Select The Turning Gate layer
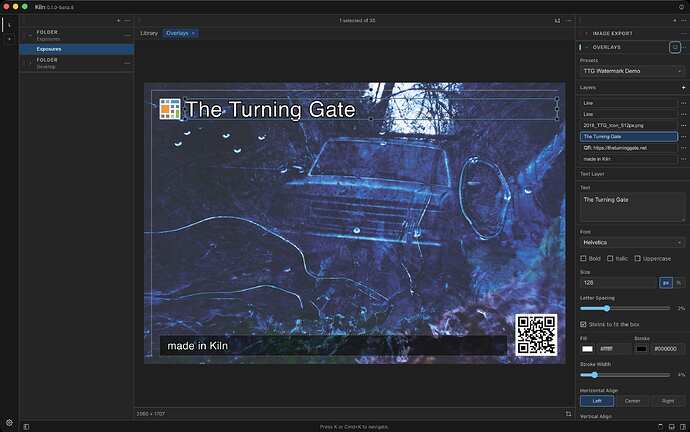The width and height of the screenshot is (690, 432). 628,137
